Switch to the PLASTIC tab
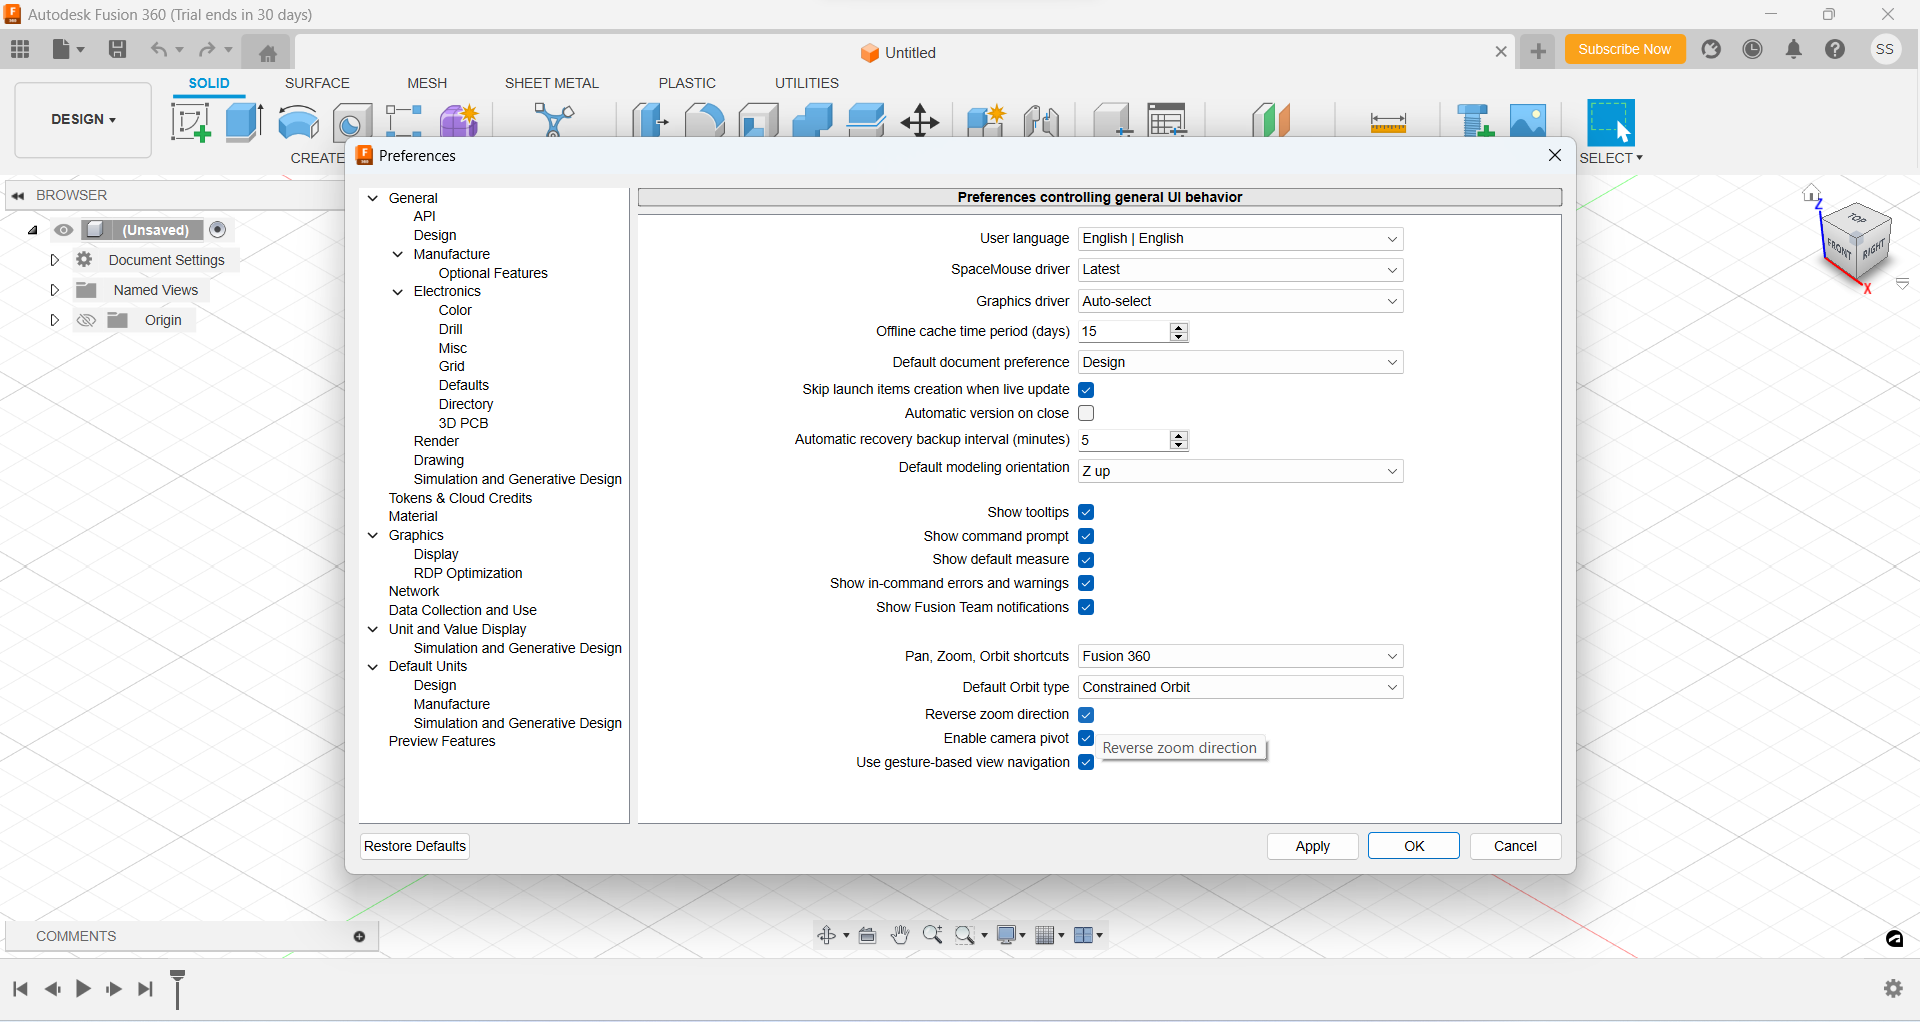The width and height of the screenshot is (1920, 1022). point(687,83)
